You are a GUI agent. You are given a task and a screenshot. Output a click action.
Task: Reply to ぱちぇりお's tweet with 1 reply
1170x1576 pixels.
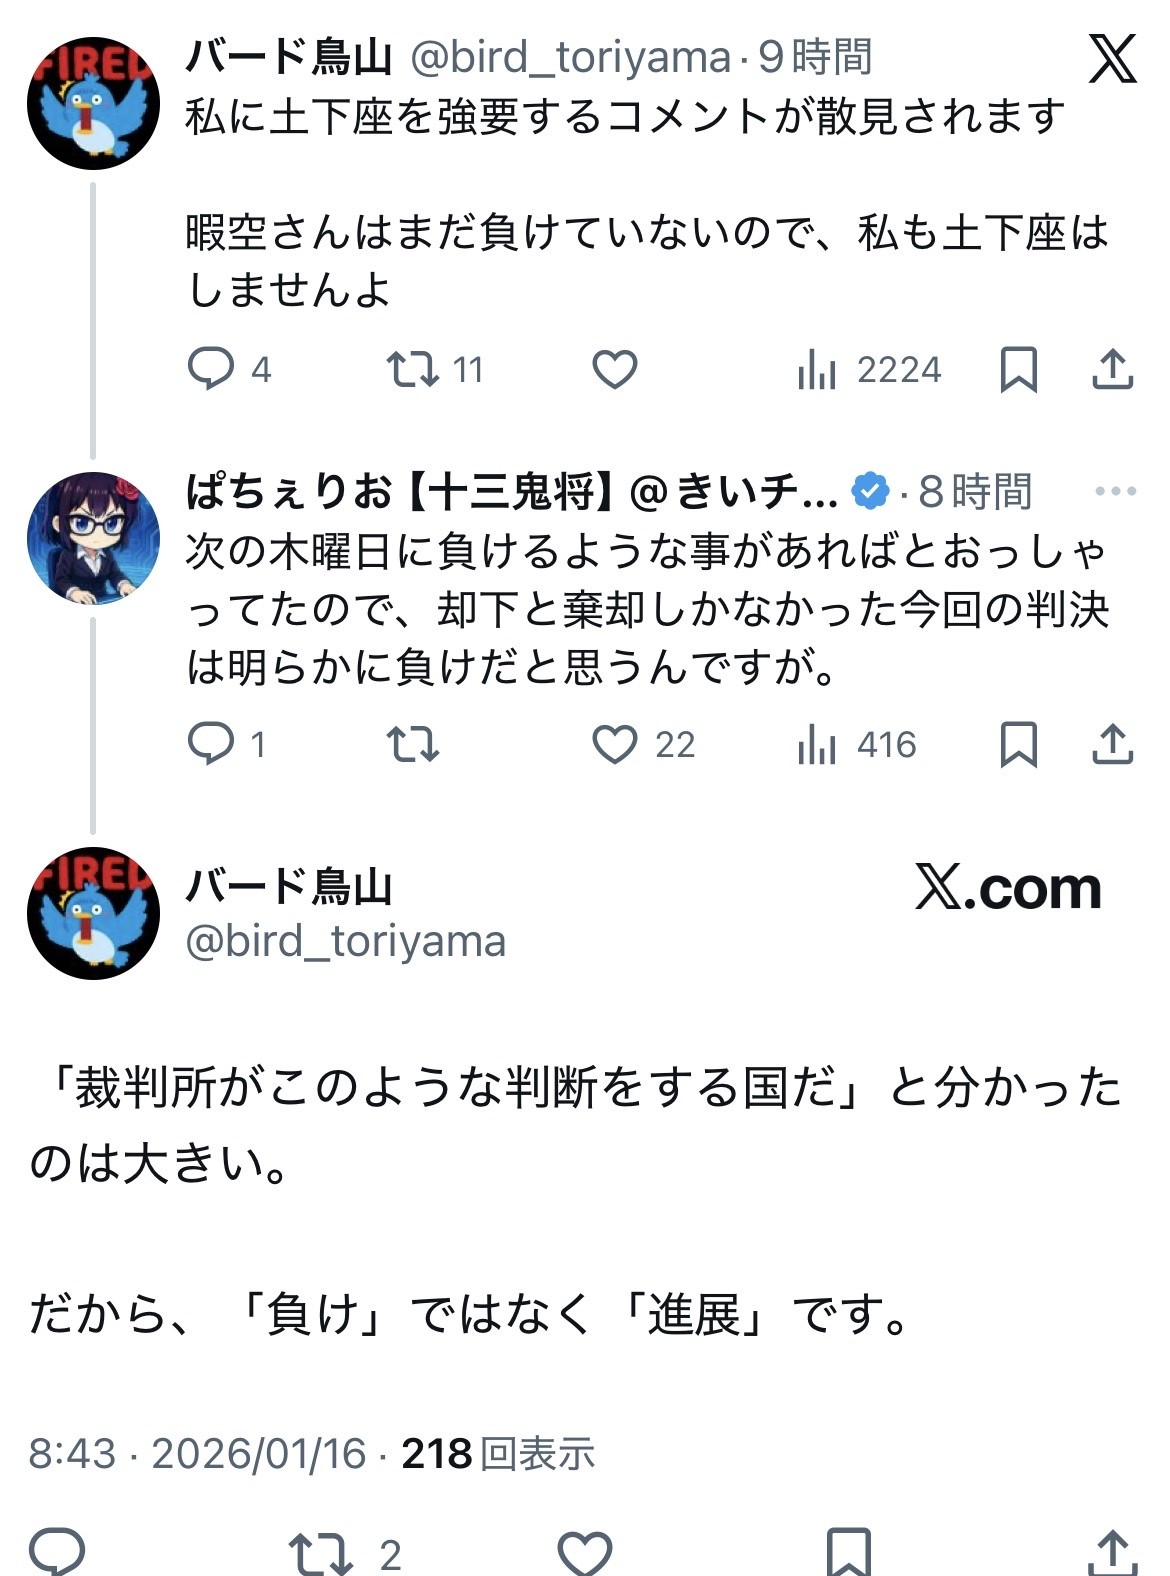point(211,744)
